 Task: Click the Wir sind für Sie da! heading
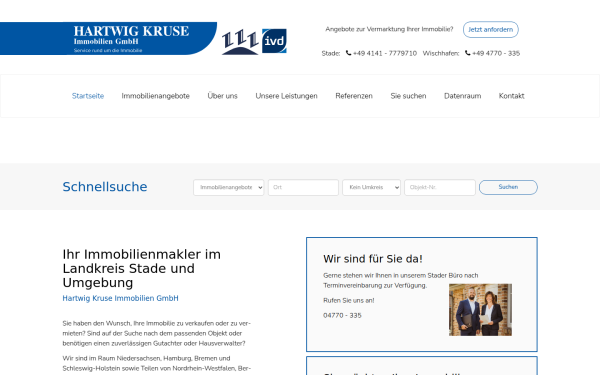tap(373, 259)
